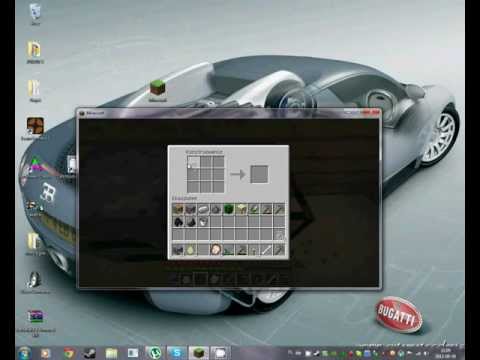This screenshot has width=480, height=360.
Task: Select the yellow-green egg item in hotbar
Action: tap(190, 250)
